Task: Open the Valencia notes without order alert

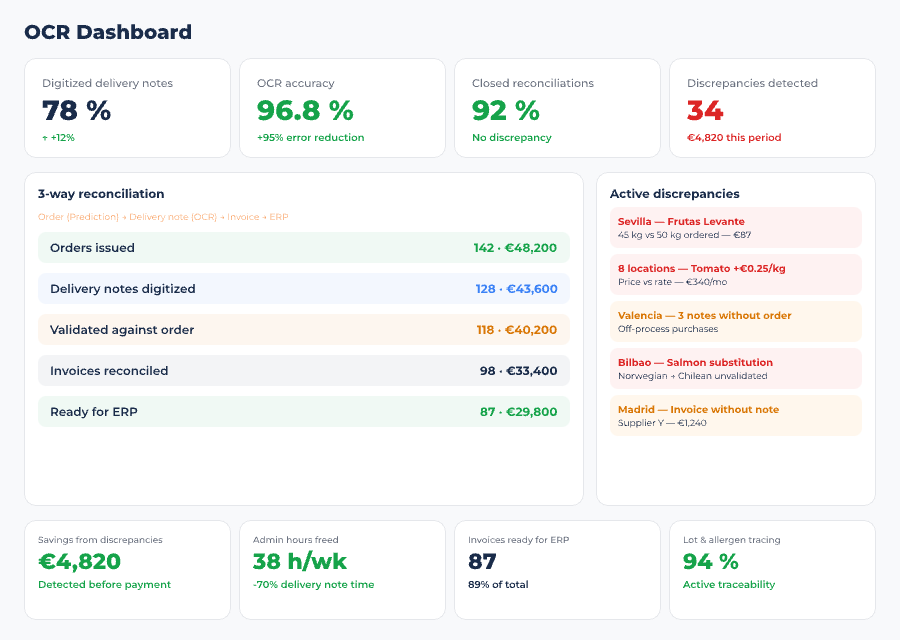Action: point(735,321)
